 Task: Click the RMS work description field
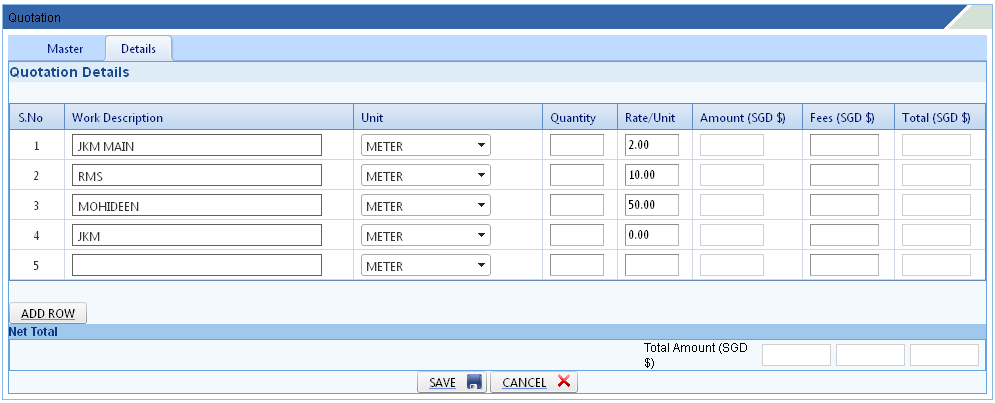[197, 175]
